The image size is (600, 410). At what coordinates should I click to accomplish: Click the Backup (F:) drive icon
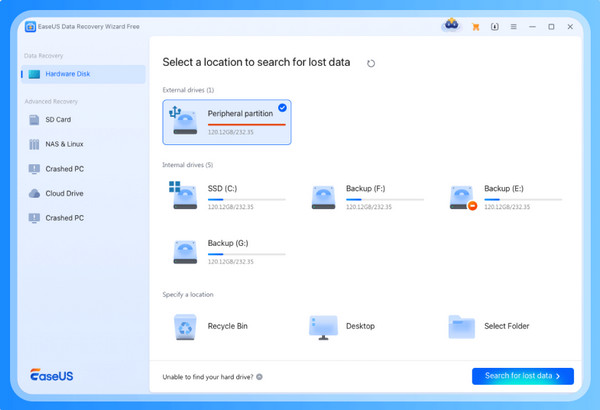323,198
